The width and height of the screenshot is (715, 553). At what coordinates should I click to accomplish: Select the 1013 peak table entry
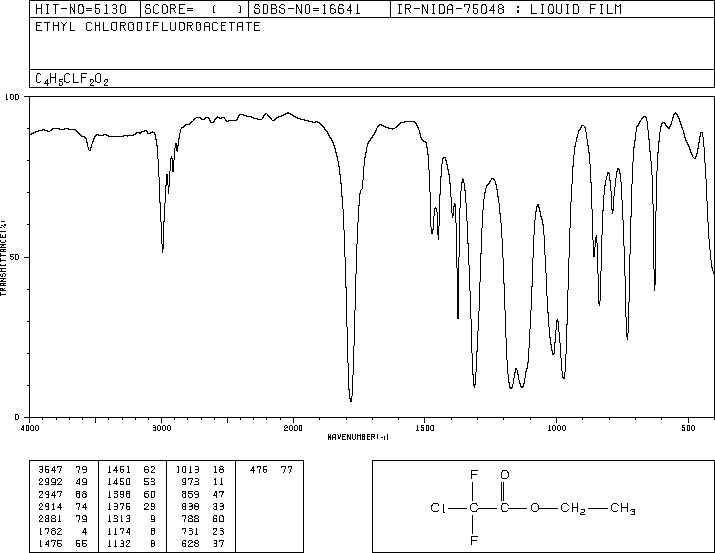tap(200, 470)
